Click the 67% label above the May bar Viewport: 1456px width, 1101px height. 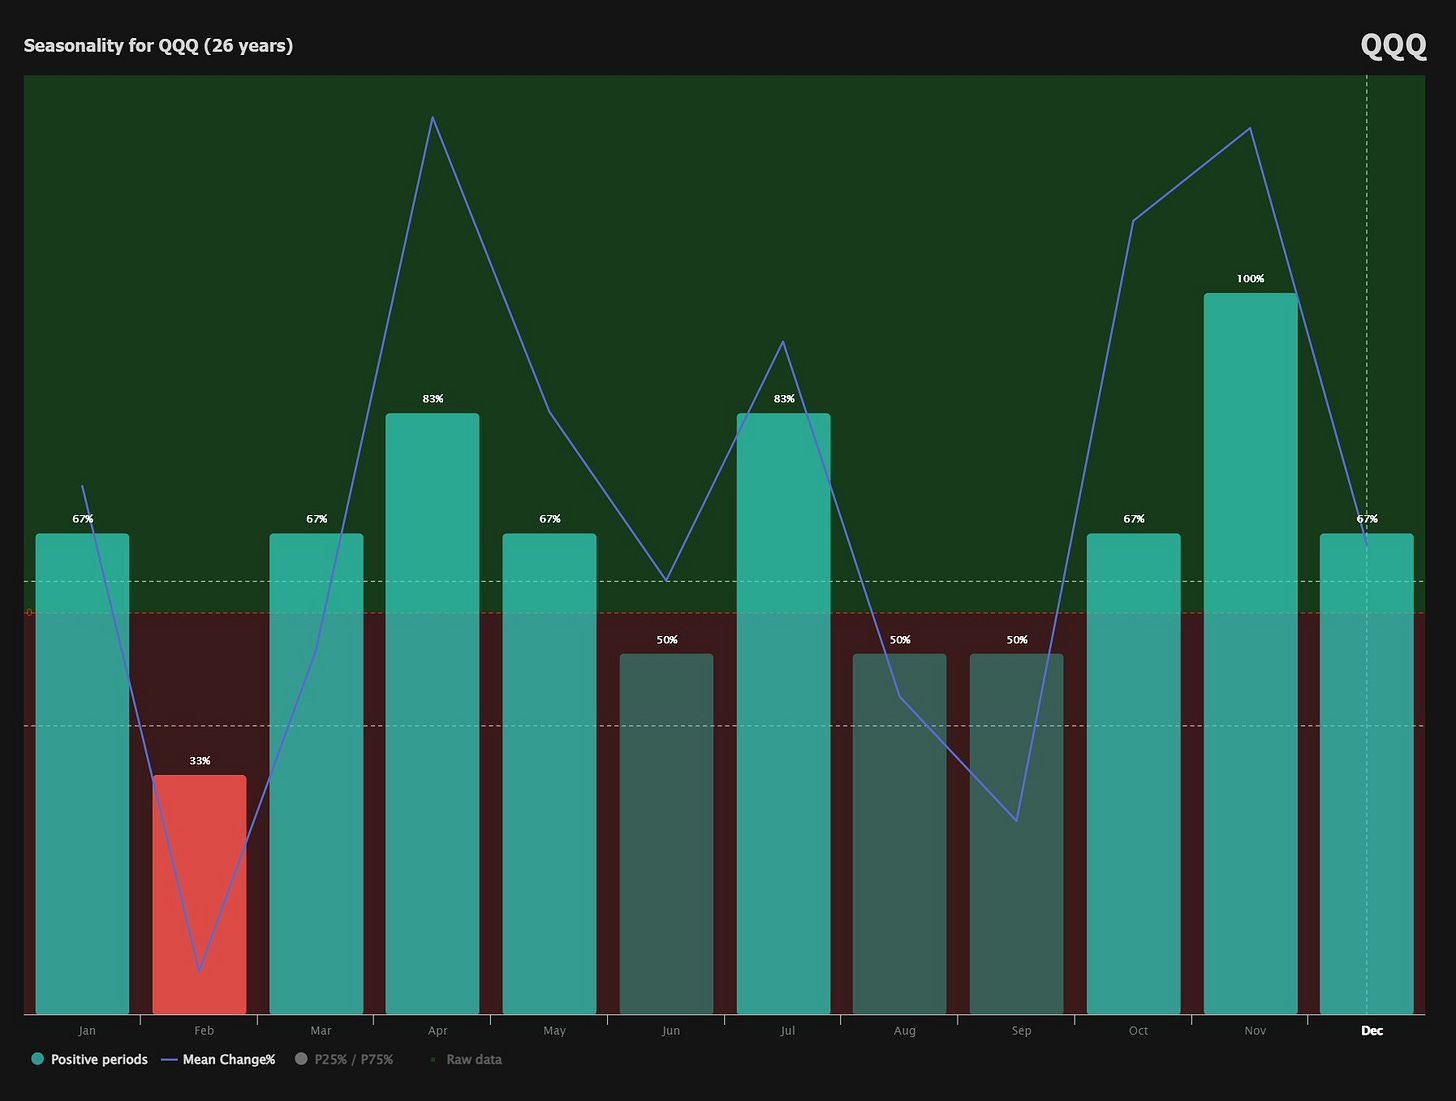550,519
